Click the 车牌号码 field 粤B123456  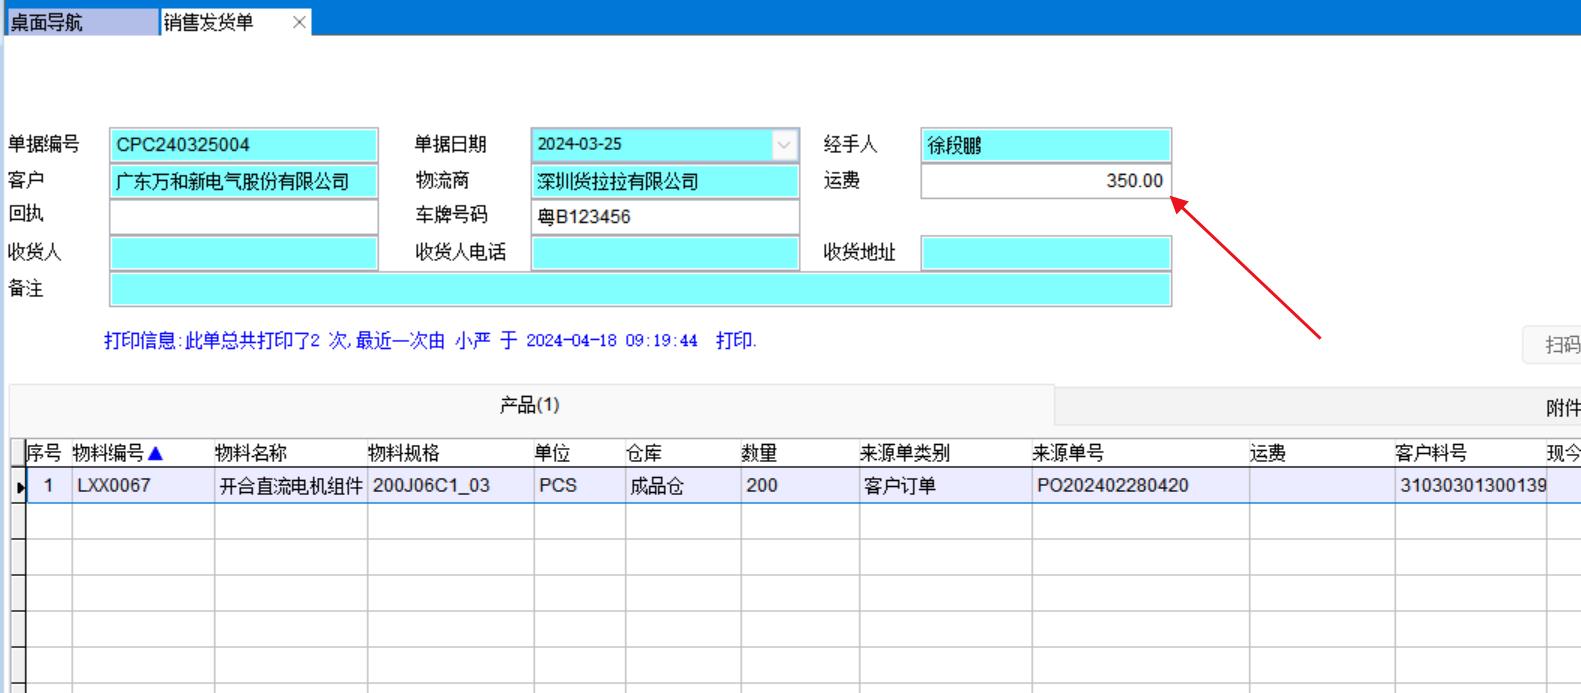point(664,217)
